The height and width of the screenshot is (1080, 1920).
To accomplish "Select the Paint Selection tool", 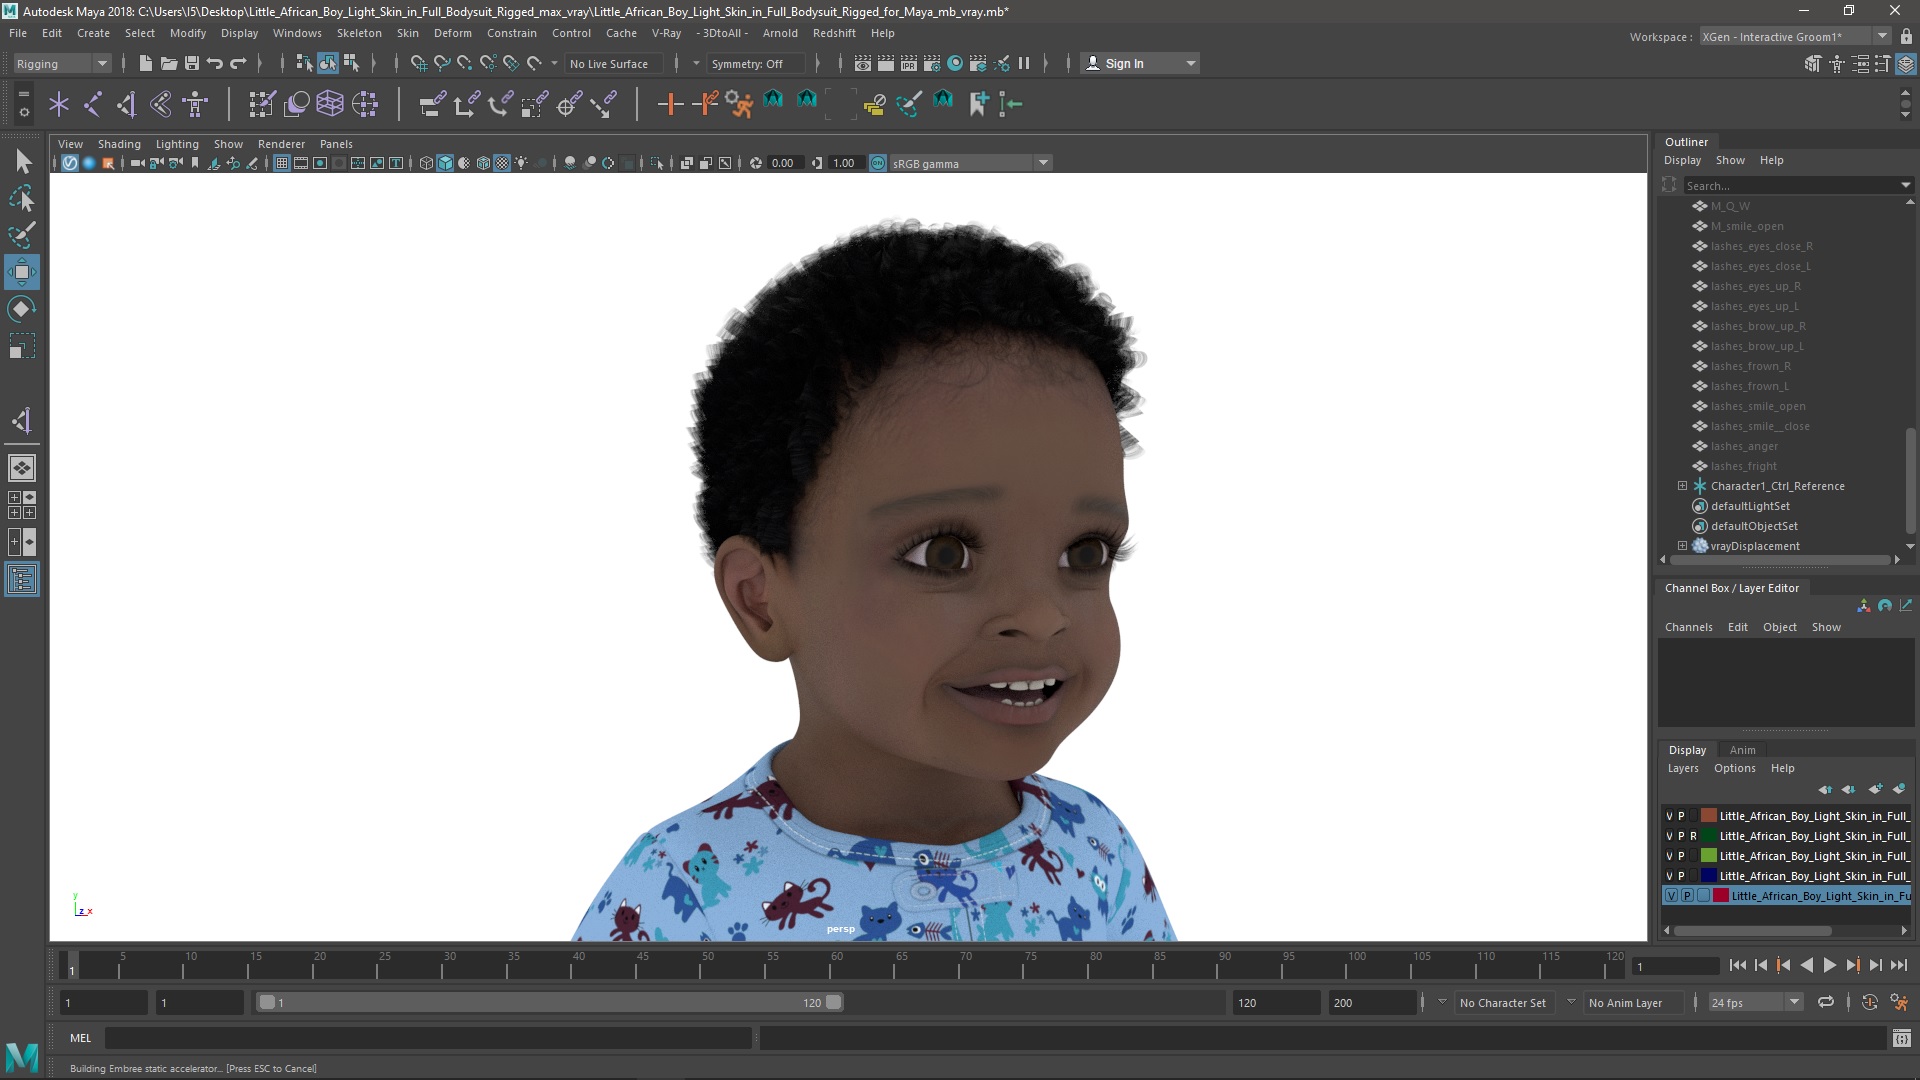I will (x=22, y=235).
